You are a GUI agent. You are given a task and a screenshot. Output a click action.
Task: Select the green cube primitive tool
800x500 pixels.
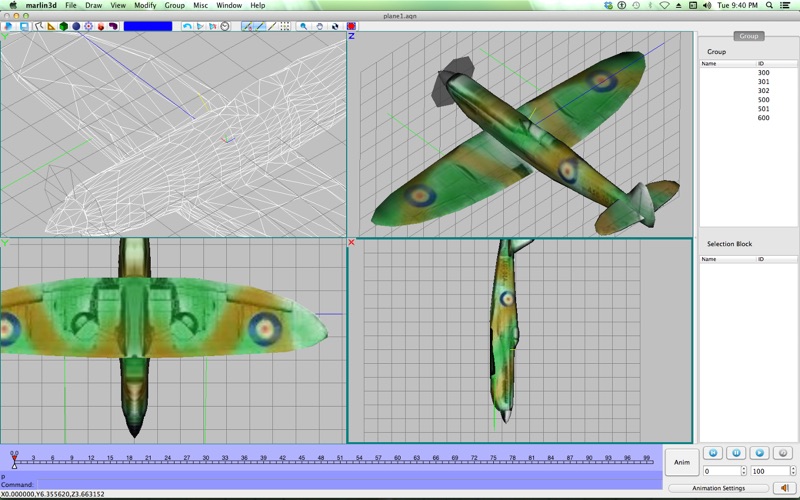63,26
